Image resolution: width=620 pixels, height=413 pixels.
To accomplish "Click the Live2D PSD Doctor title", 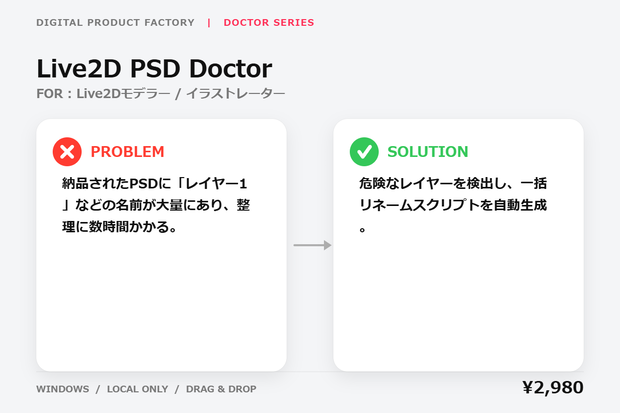I will pos(154,68).
